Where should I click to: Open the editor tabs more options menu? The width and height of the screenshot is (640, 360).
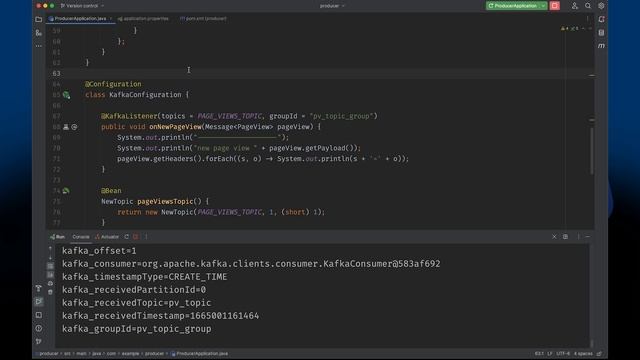(588, 19)
